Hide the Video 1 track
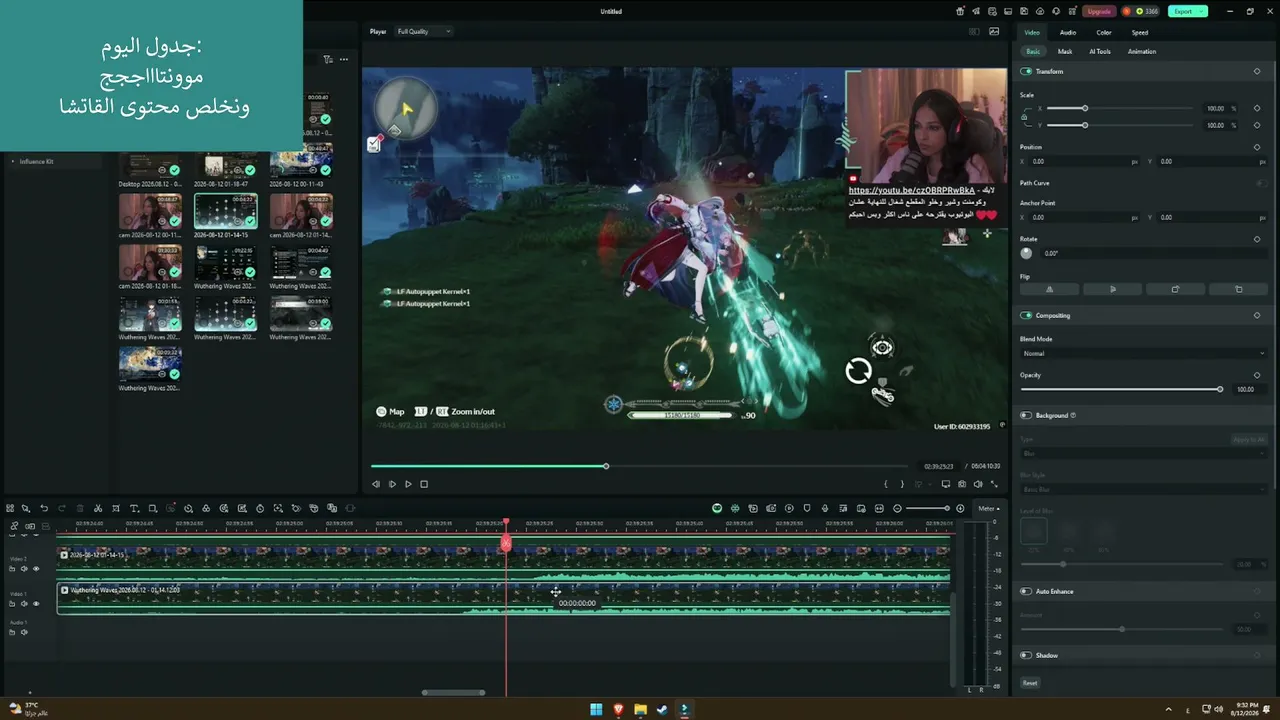The height and width of the screenshot is (720, 1280). 36,604
